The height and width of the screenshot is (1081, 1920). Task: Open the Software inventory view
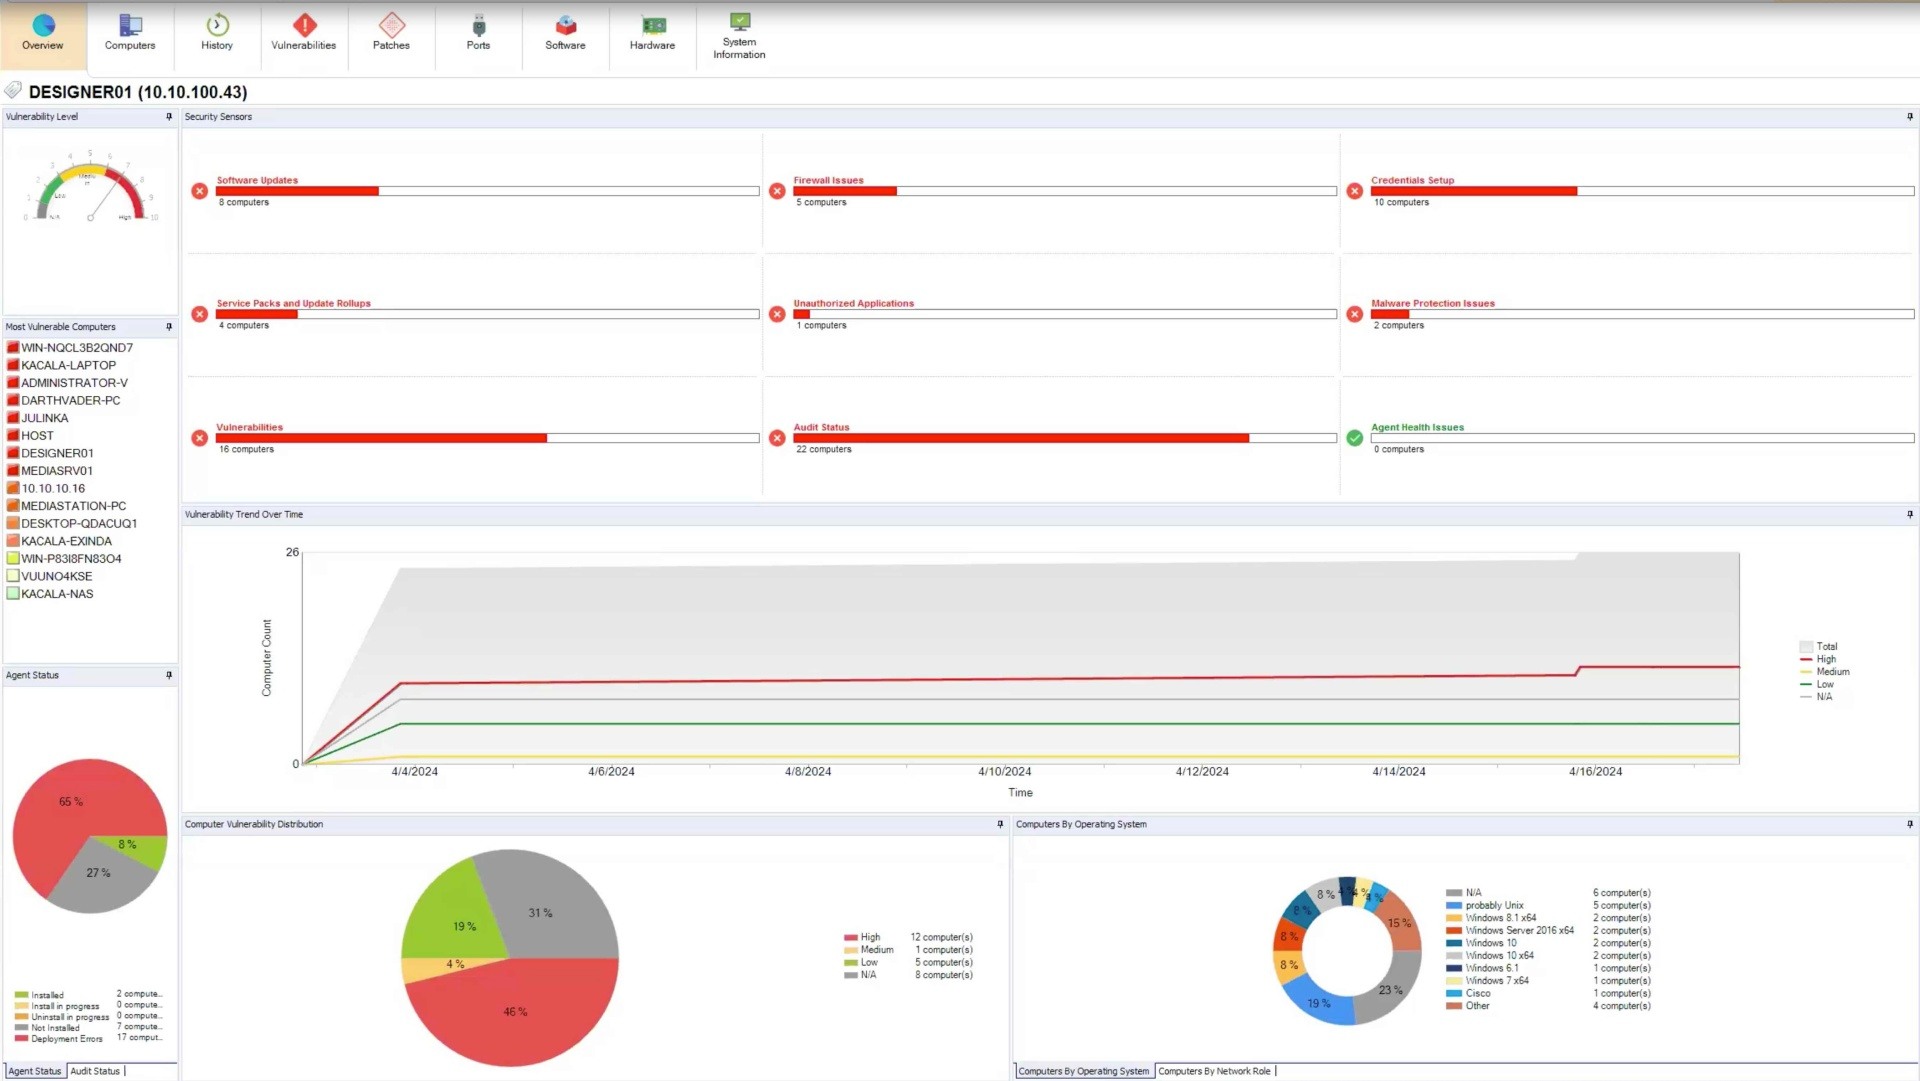(x=564, y=33)
